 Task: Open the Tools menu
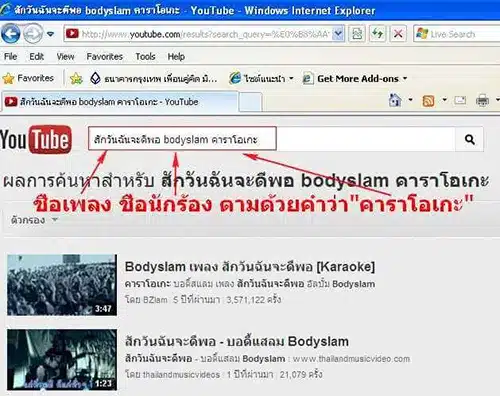tap(145, 57)
